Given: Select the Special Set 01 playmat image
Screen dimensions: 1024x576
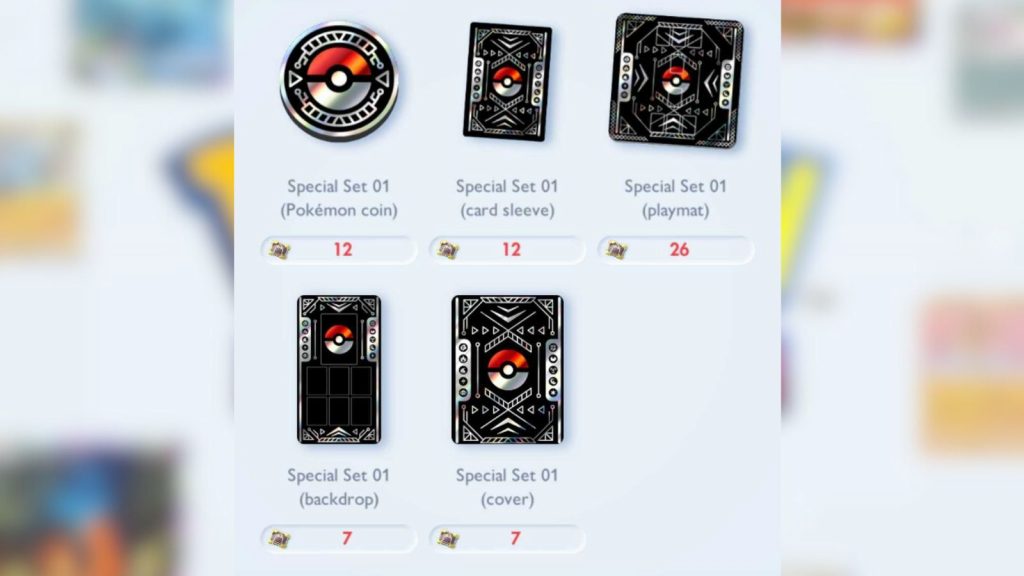Looking at the screenshot, I should (x=676, y=80).
